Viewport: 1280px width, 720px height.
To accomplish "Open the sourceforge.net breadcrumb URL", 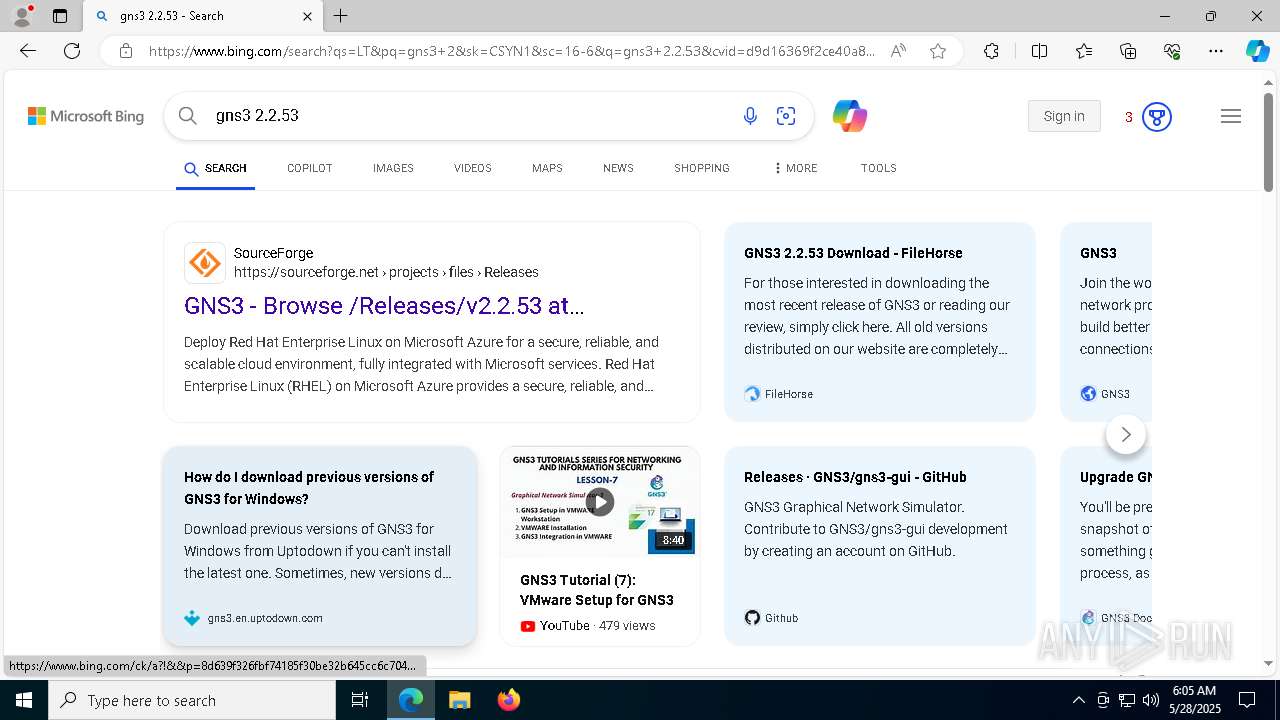I will click(386, 272).
